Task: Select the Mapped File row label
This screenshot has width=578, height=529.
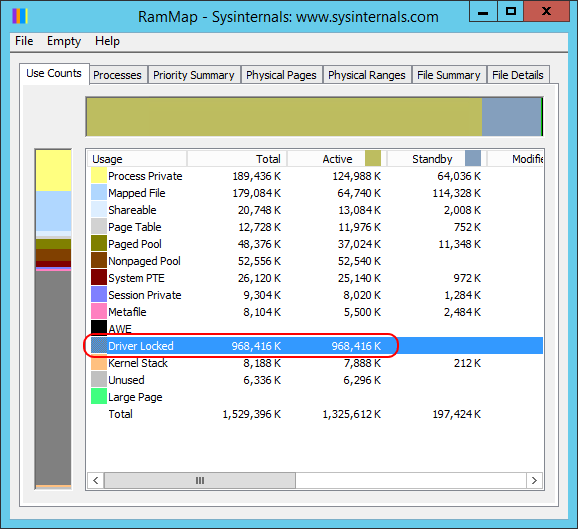Action: coord(137,193)
